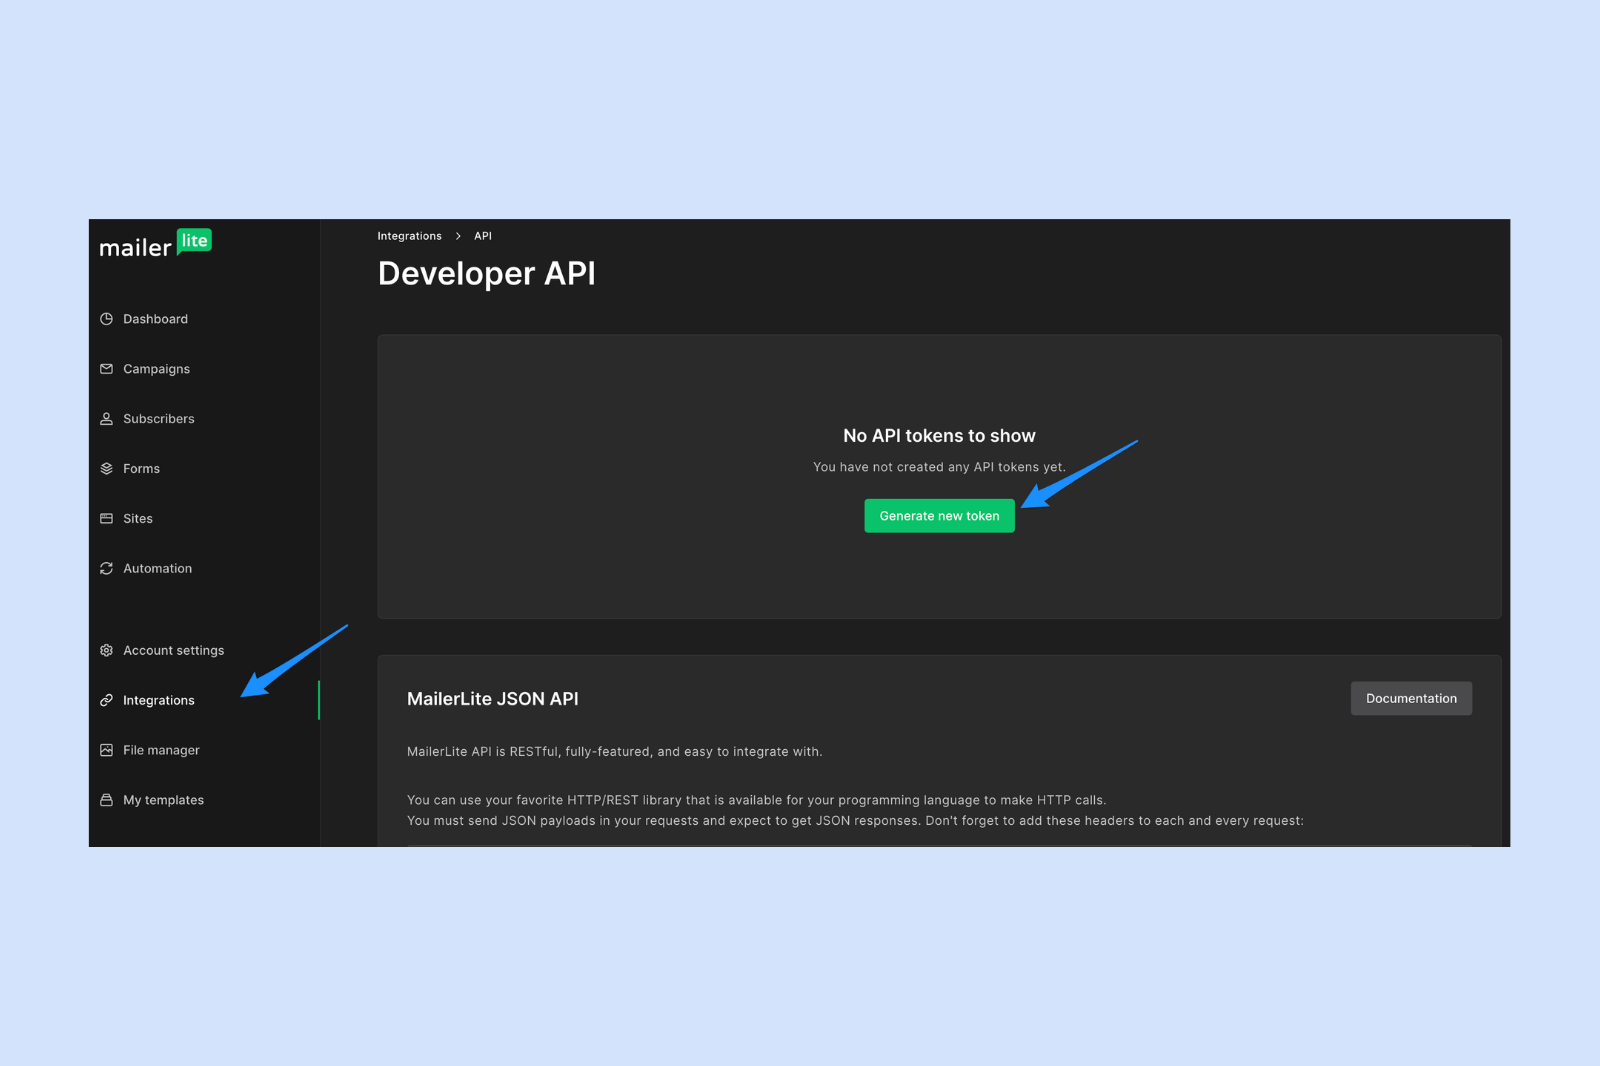
Task: Click the breadcrumb chevron separator
Action: tap(458, 237)
